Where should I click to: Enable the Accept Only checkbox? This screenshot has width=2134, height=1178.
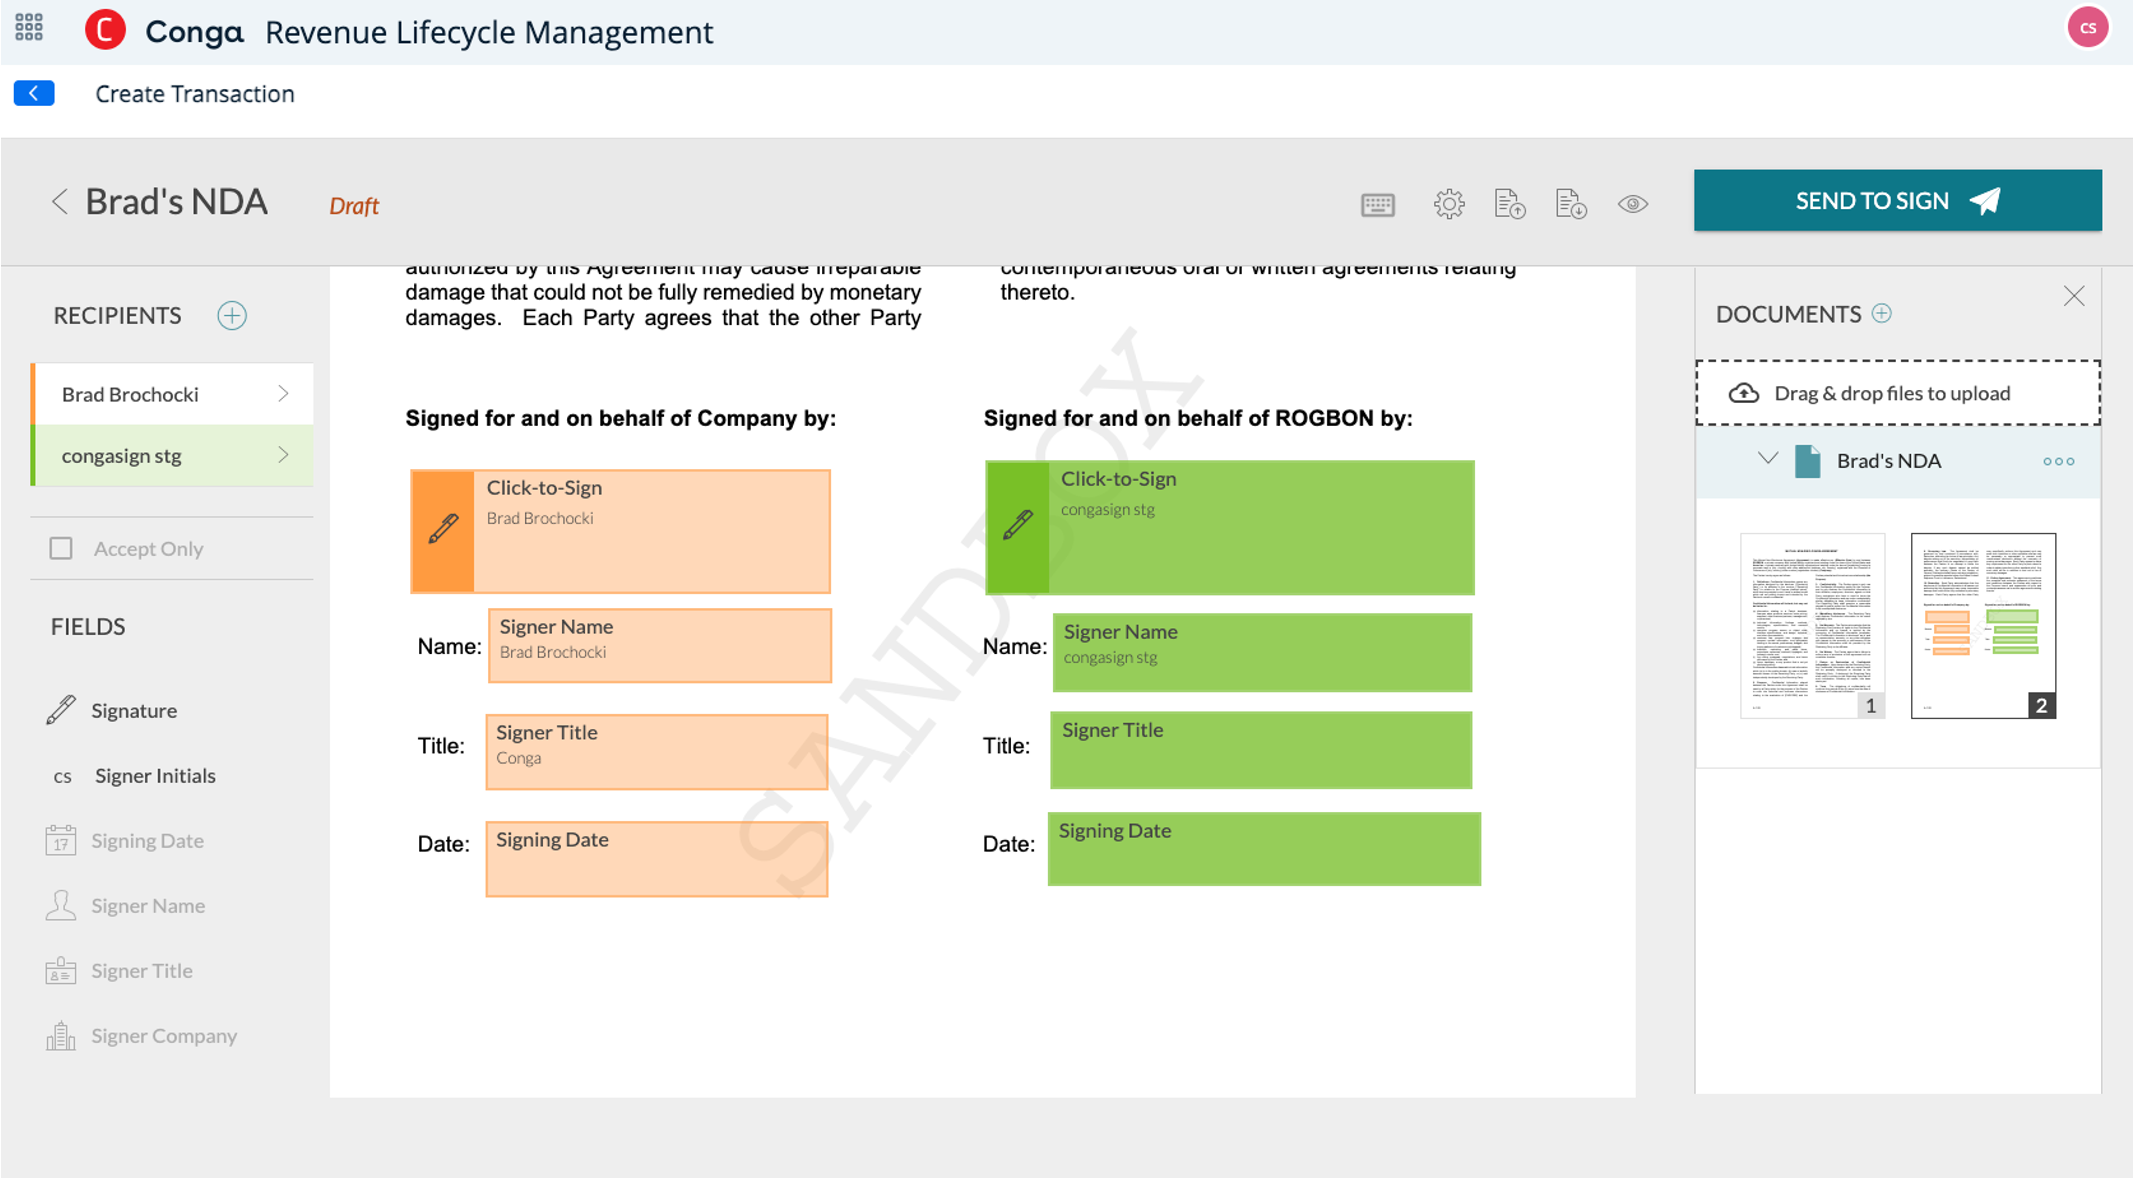tap(61, 548)
